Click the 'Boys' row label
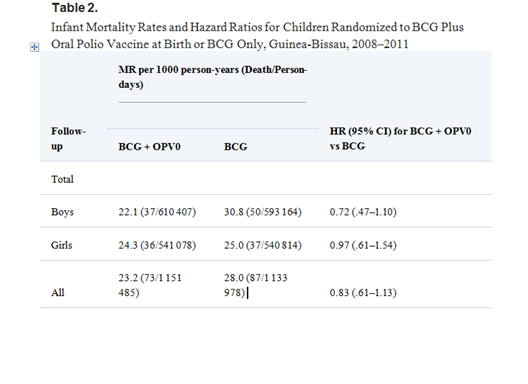This screenshot has width=528, height=384. coord(62,212)
